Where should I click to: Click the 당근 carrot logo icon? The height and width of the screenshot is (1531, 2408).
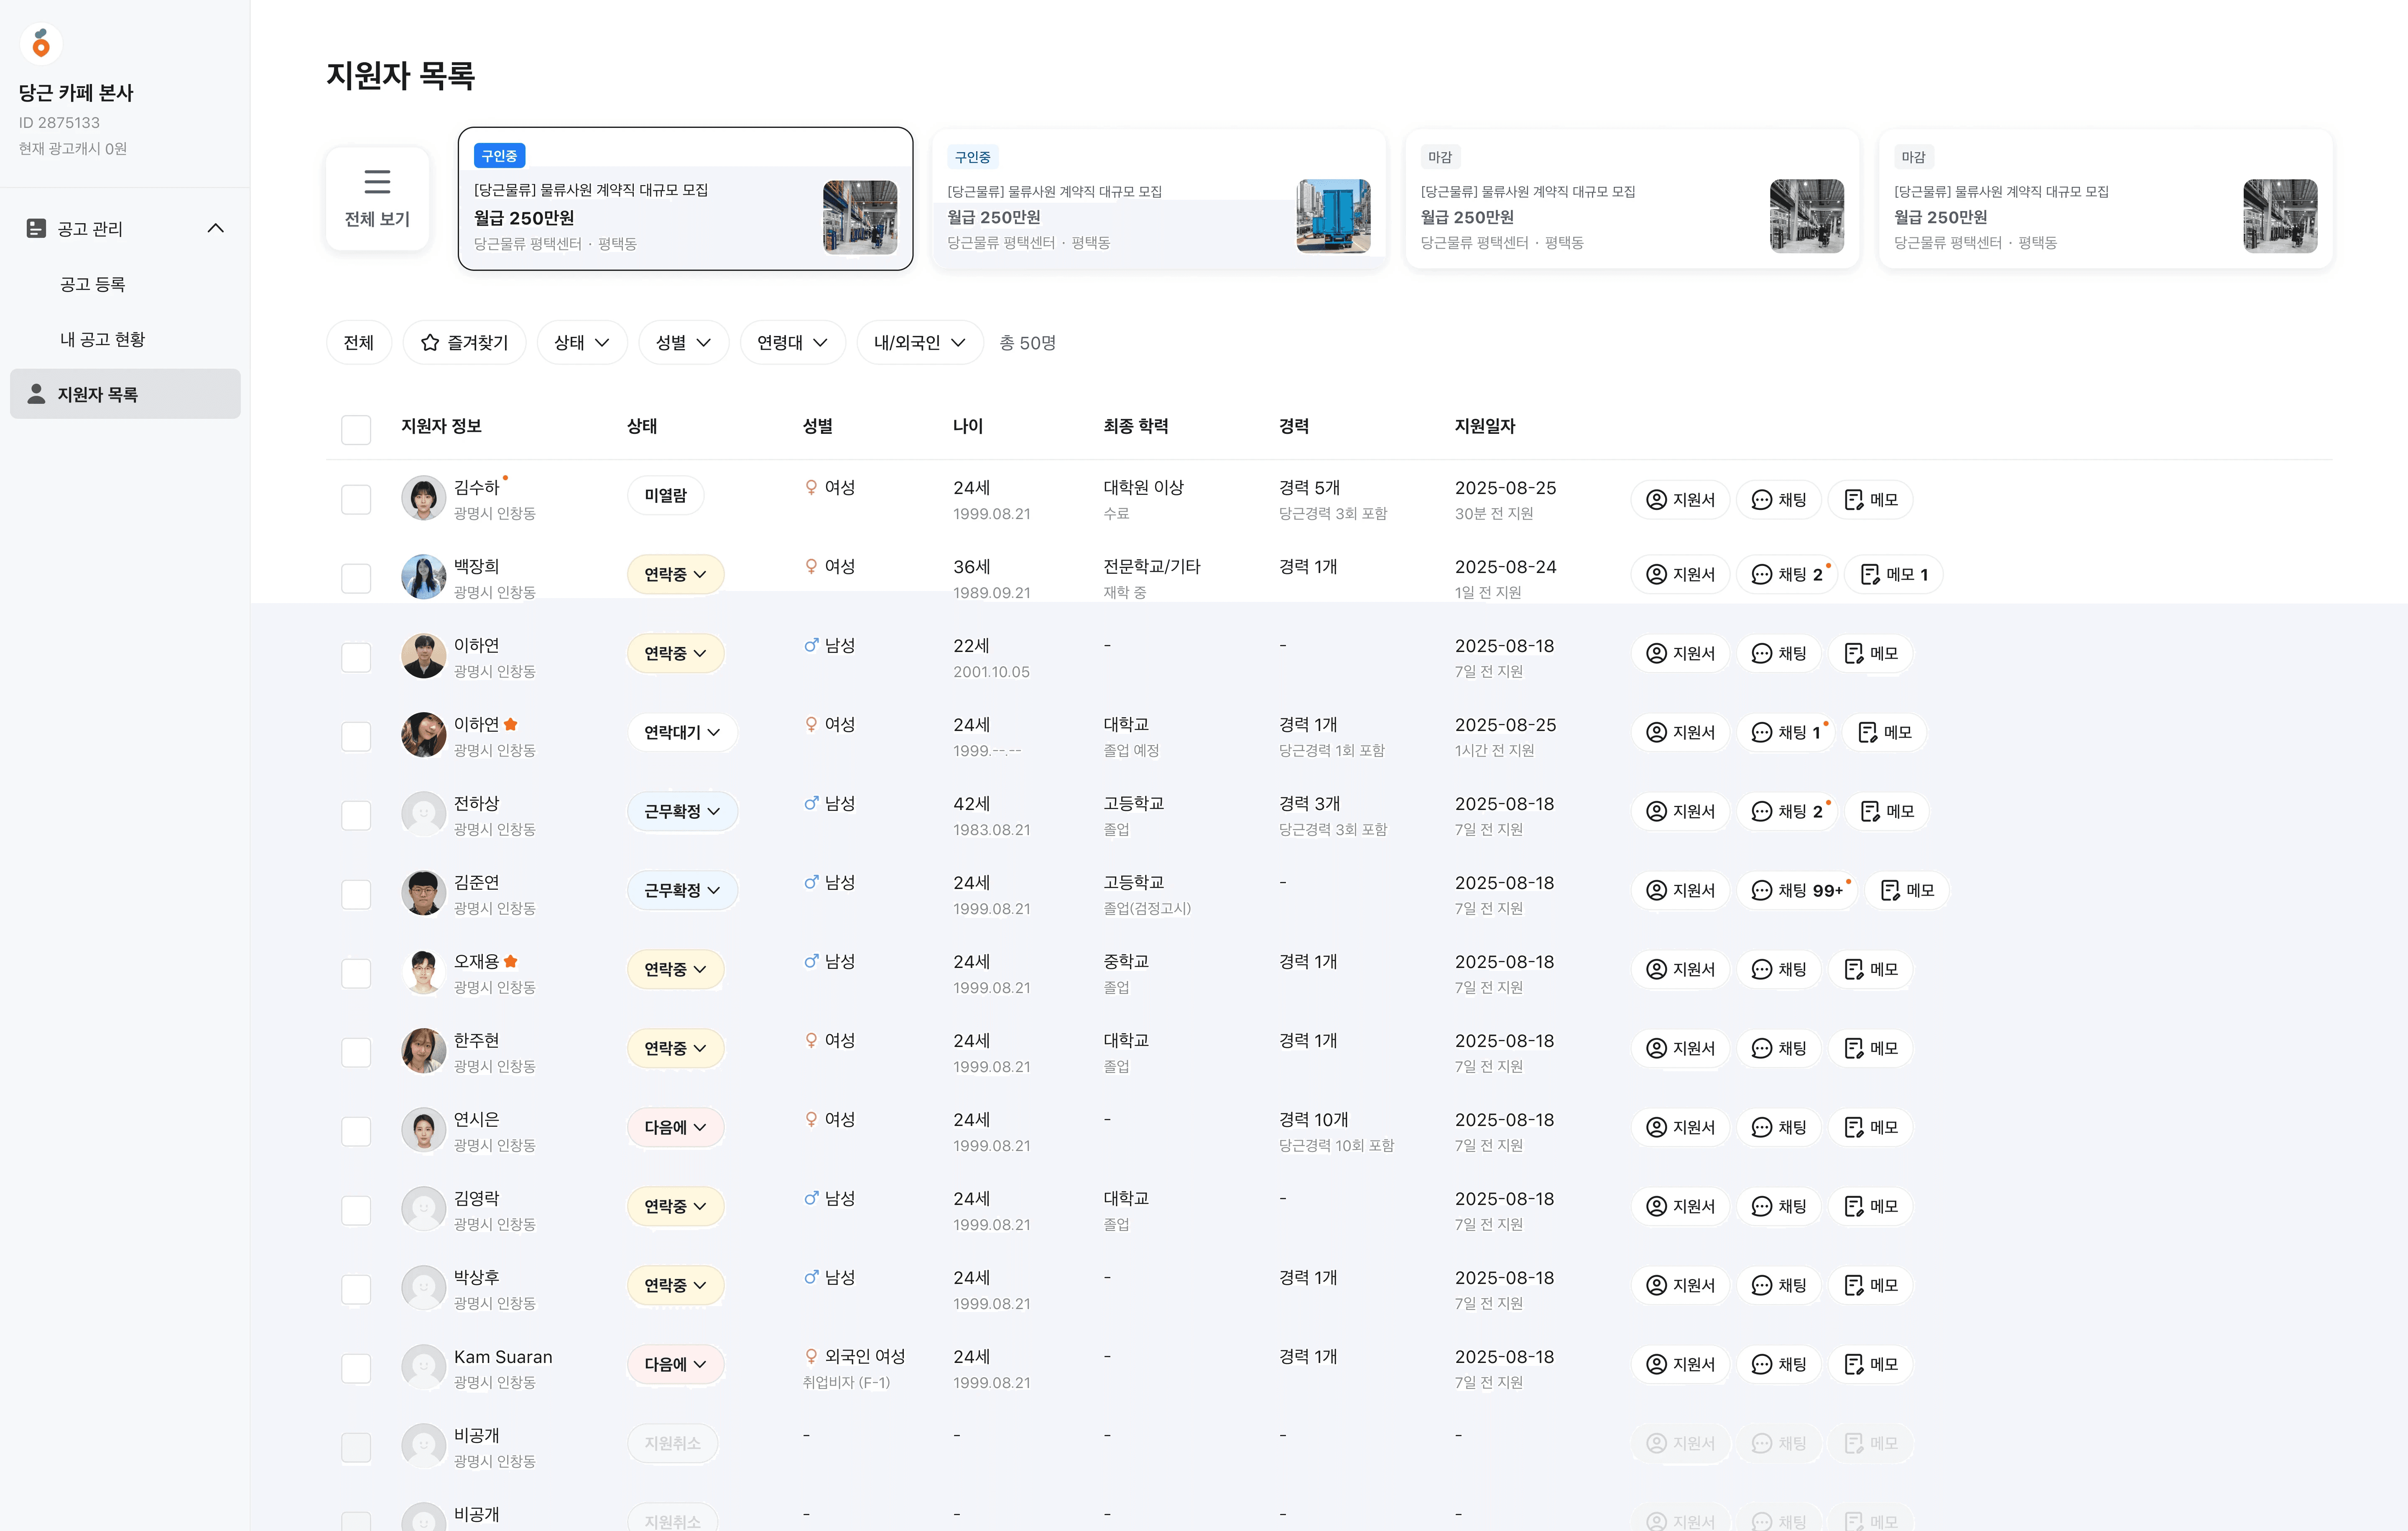(41, 43)
